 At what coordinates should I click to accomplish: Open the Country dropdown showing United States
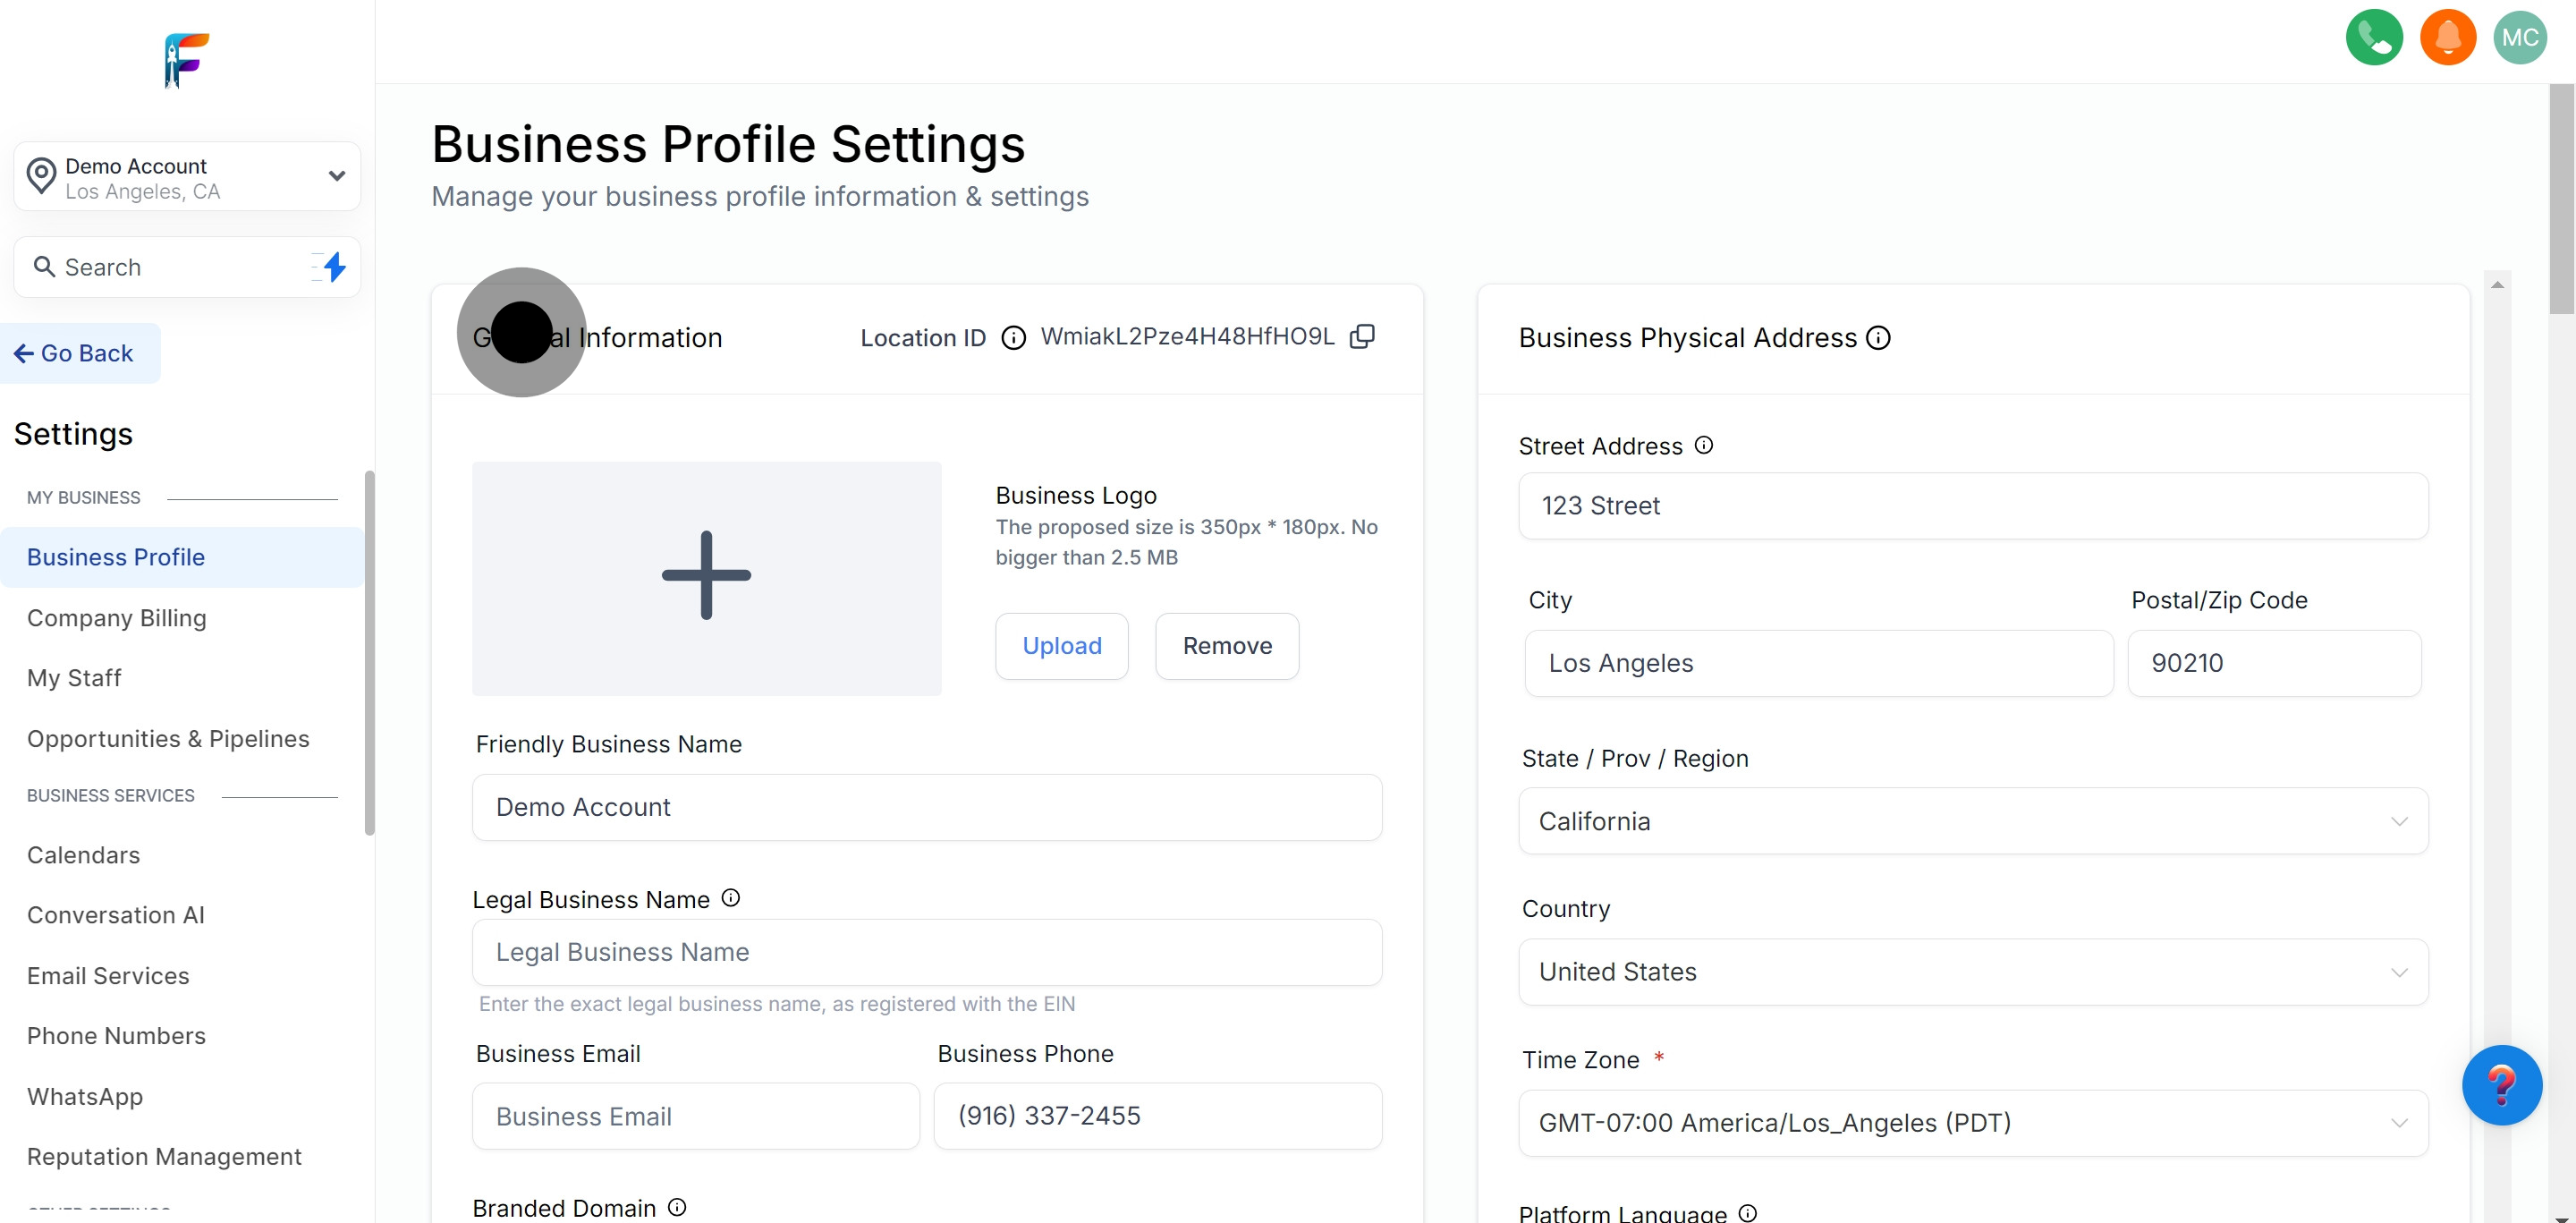(1972, 972)
